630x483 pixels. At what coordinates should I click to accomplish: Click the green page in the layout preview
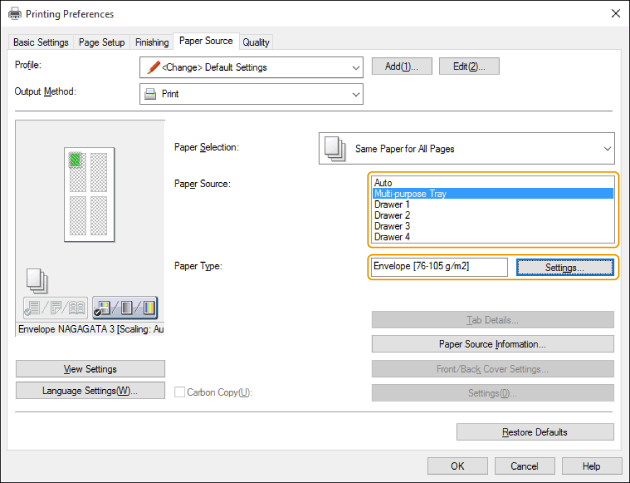coord(73,159)
